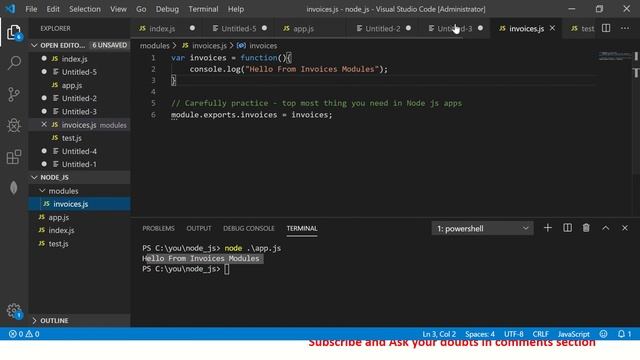Open the Debug view in activity bar

14,126
